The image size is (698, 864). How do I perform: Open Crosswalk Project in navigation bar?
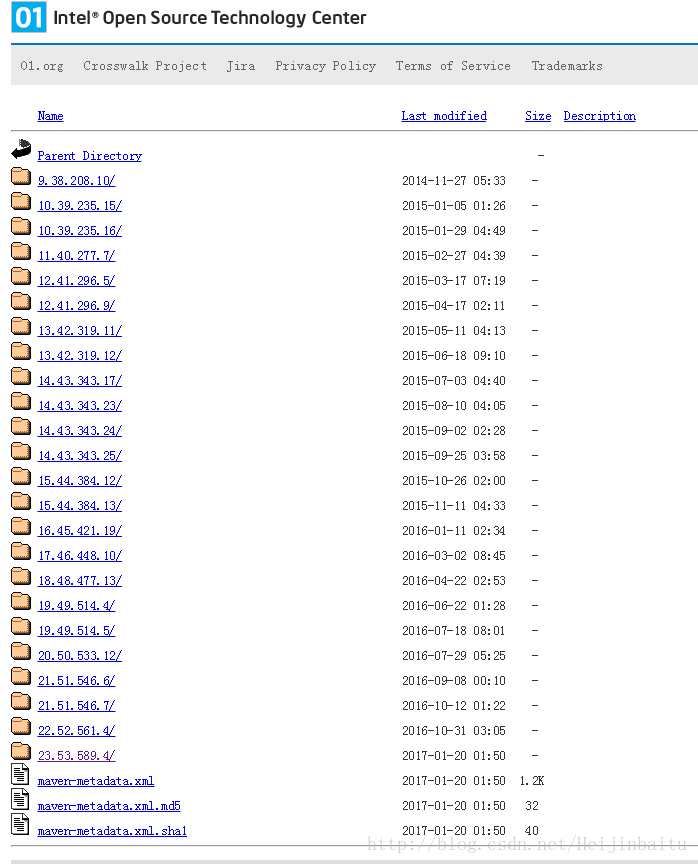[145, 66]
